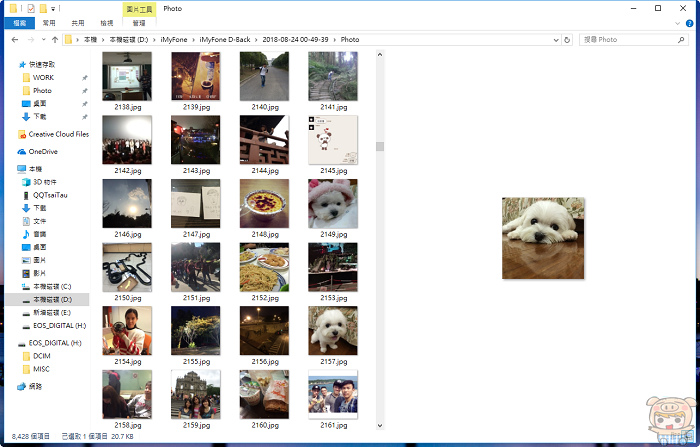
Task: Open the 音樂 music folder in the sidebar
Action: pyautogui.click(x=40, y=234)
